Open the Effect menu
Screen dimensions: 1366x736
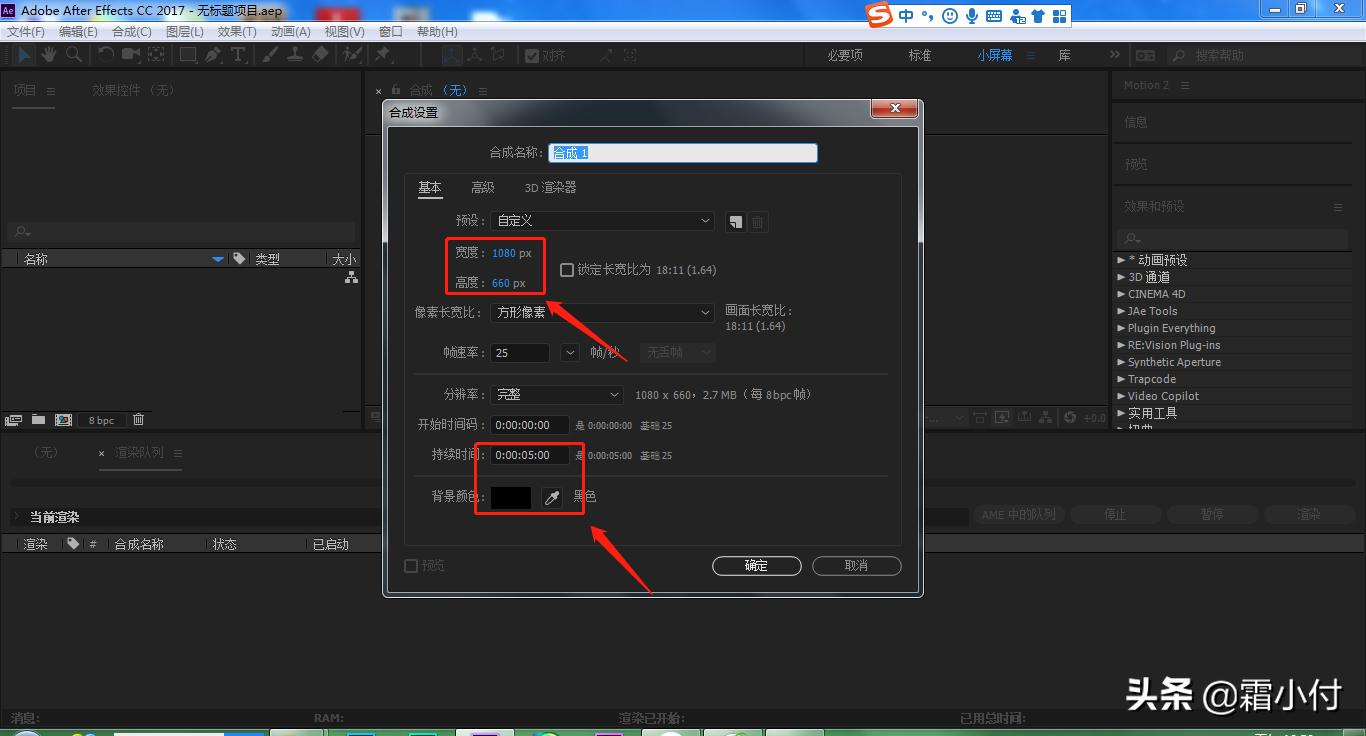[237, 32]
